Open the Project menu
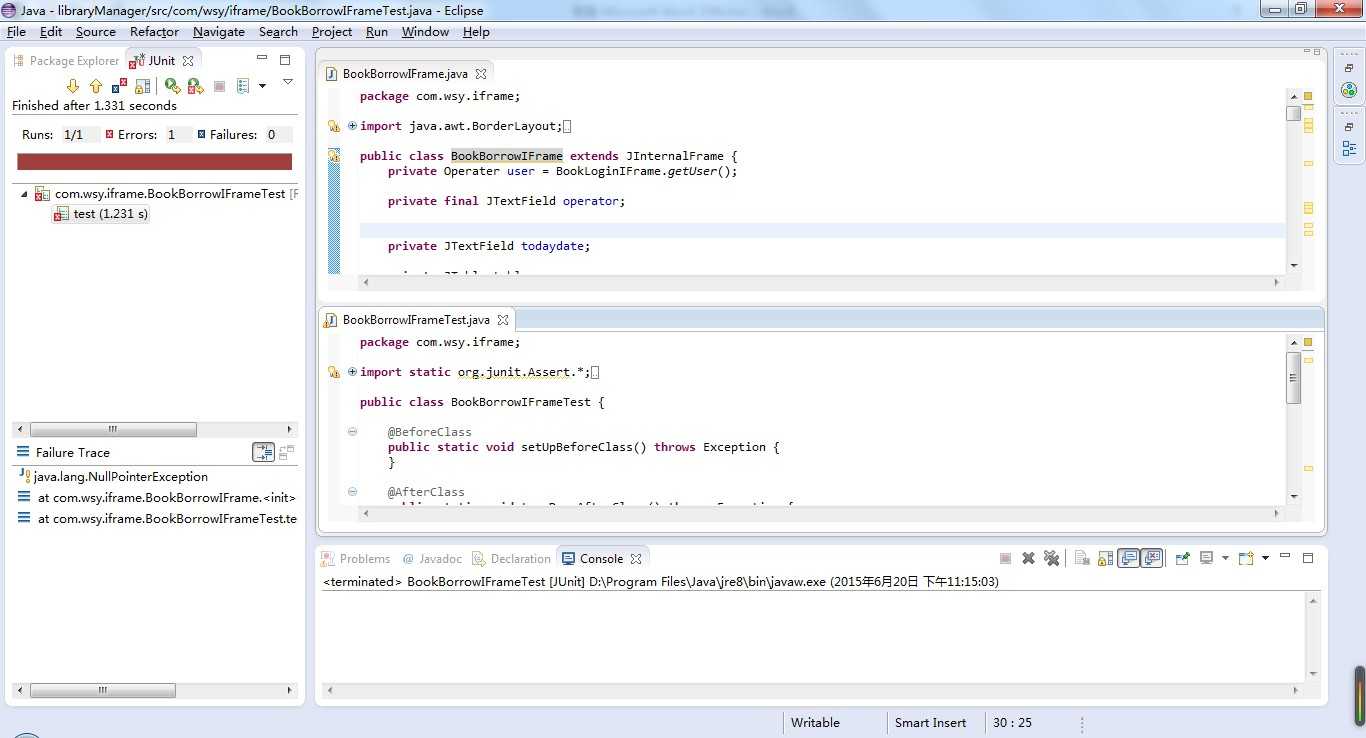The width and height of the screenshot is (1366, 738). coord(332,32)
